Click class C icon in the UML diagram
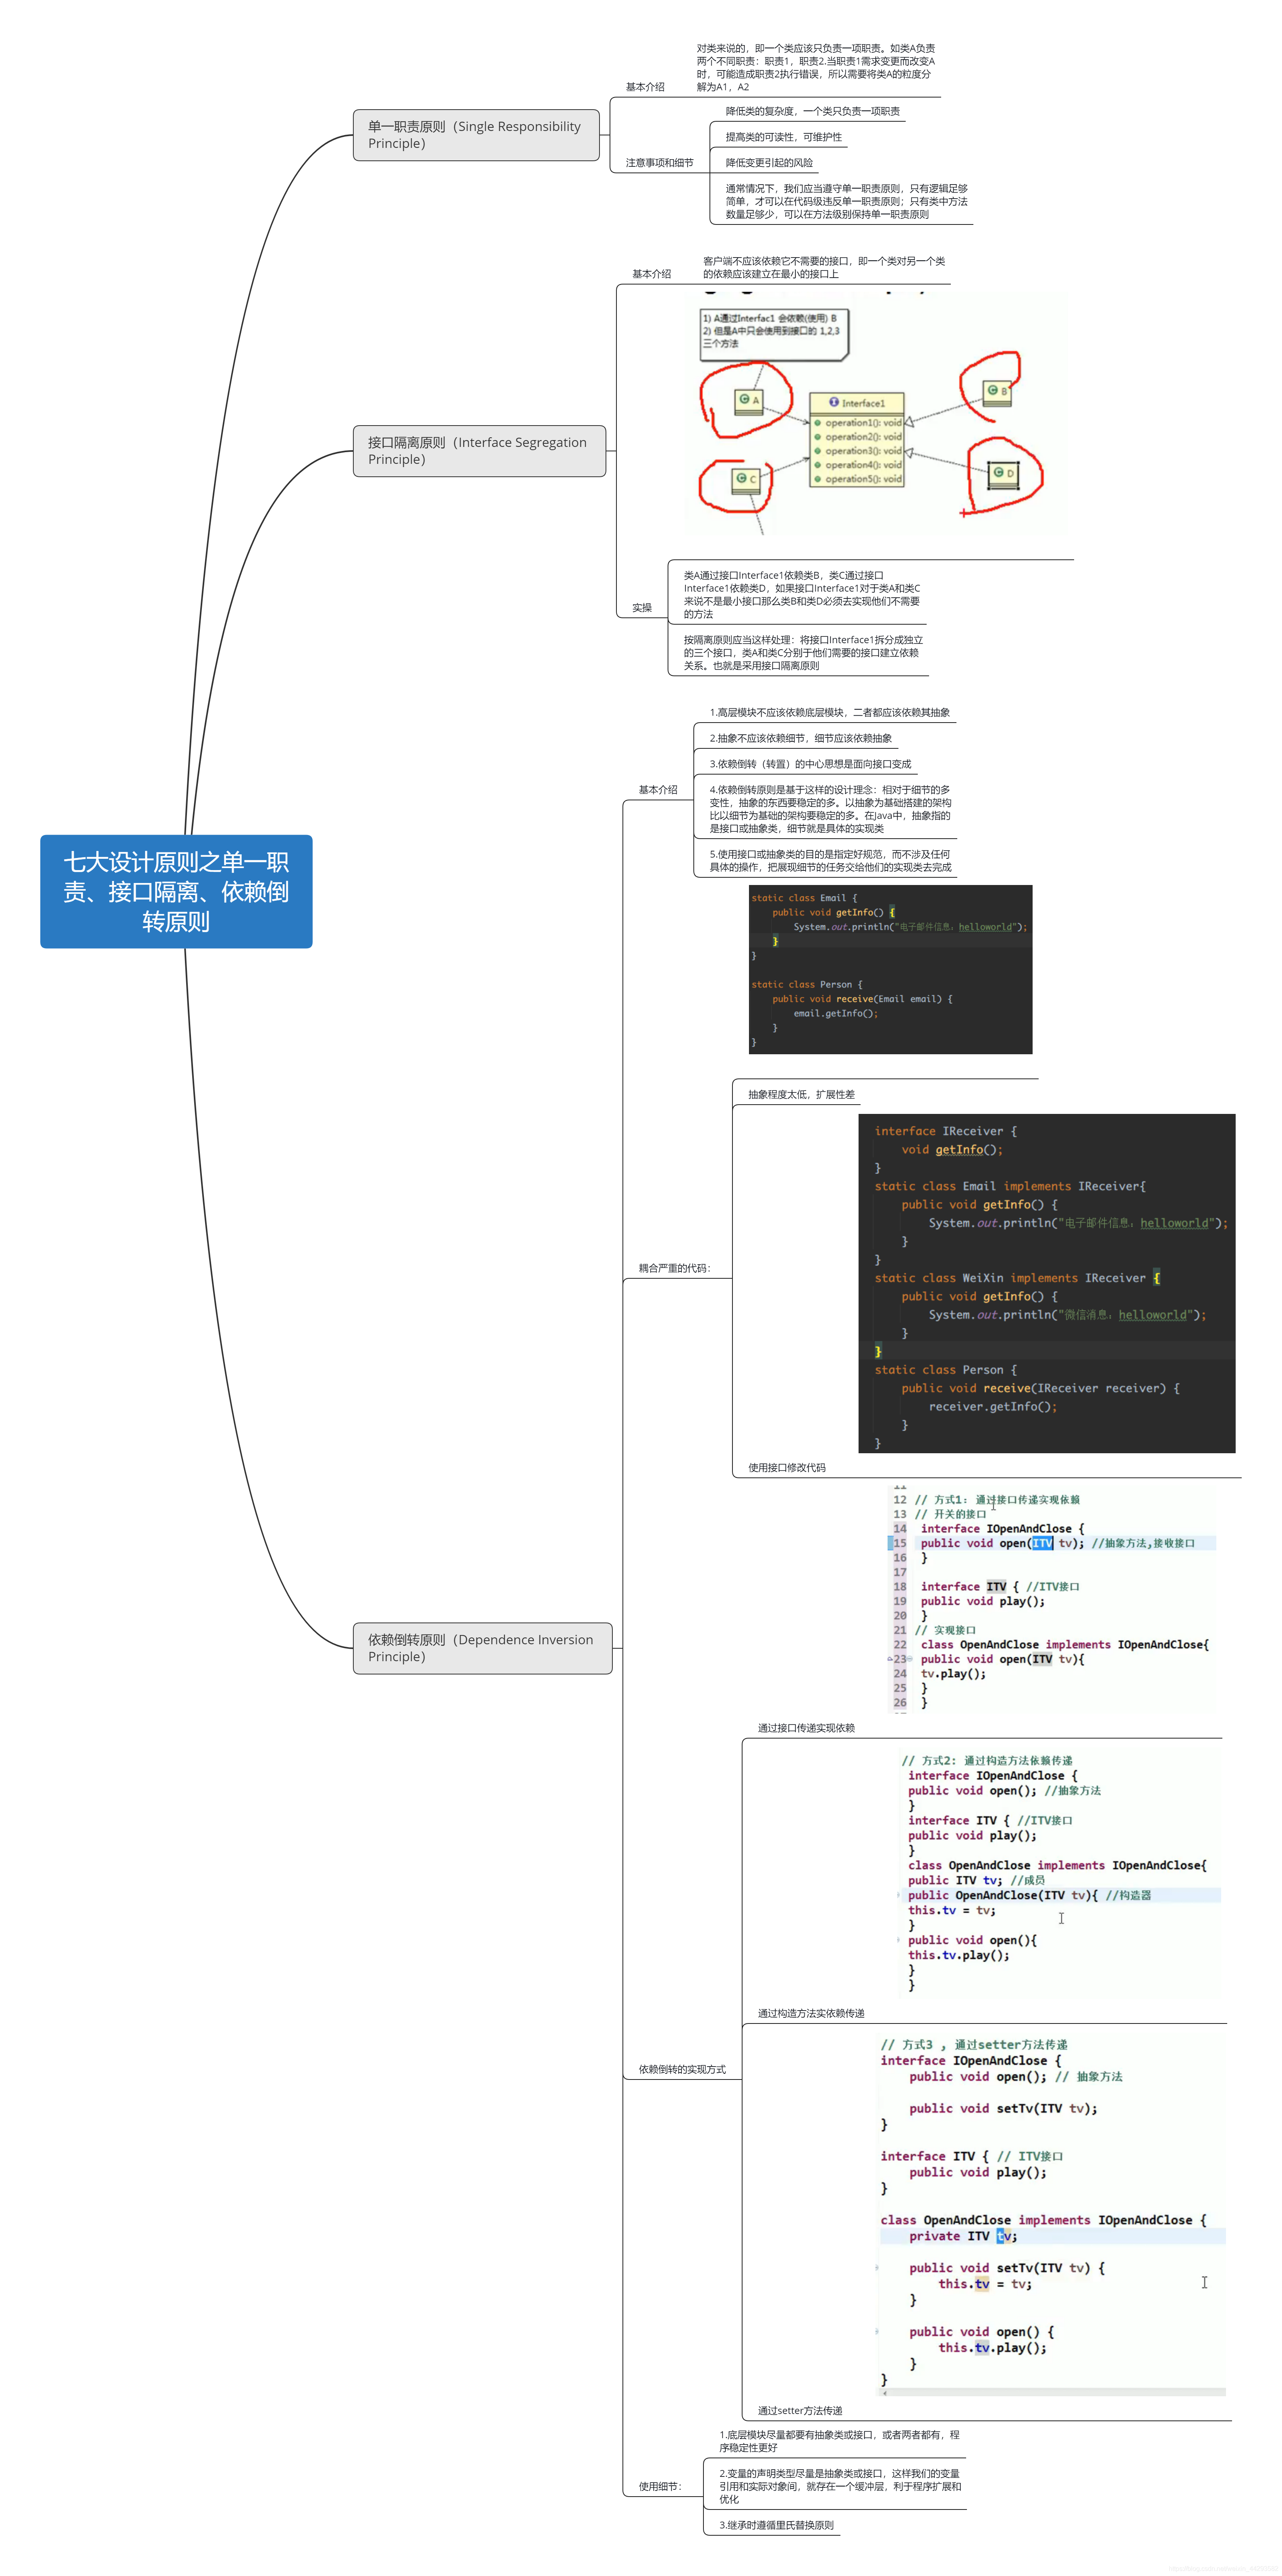Viewport: 1282px width, 2576px height. [746, 479]
